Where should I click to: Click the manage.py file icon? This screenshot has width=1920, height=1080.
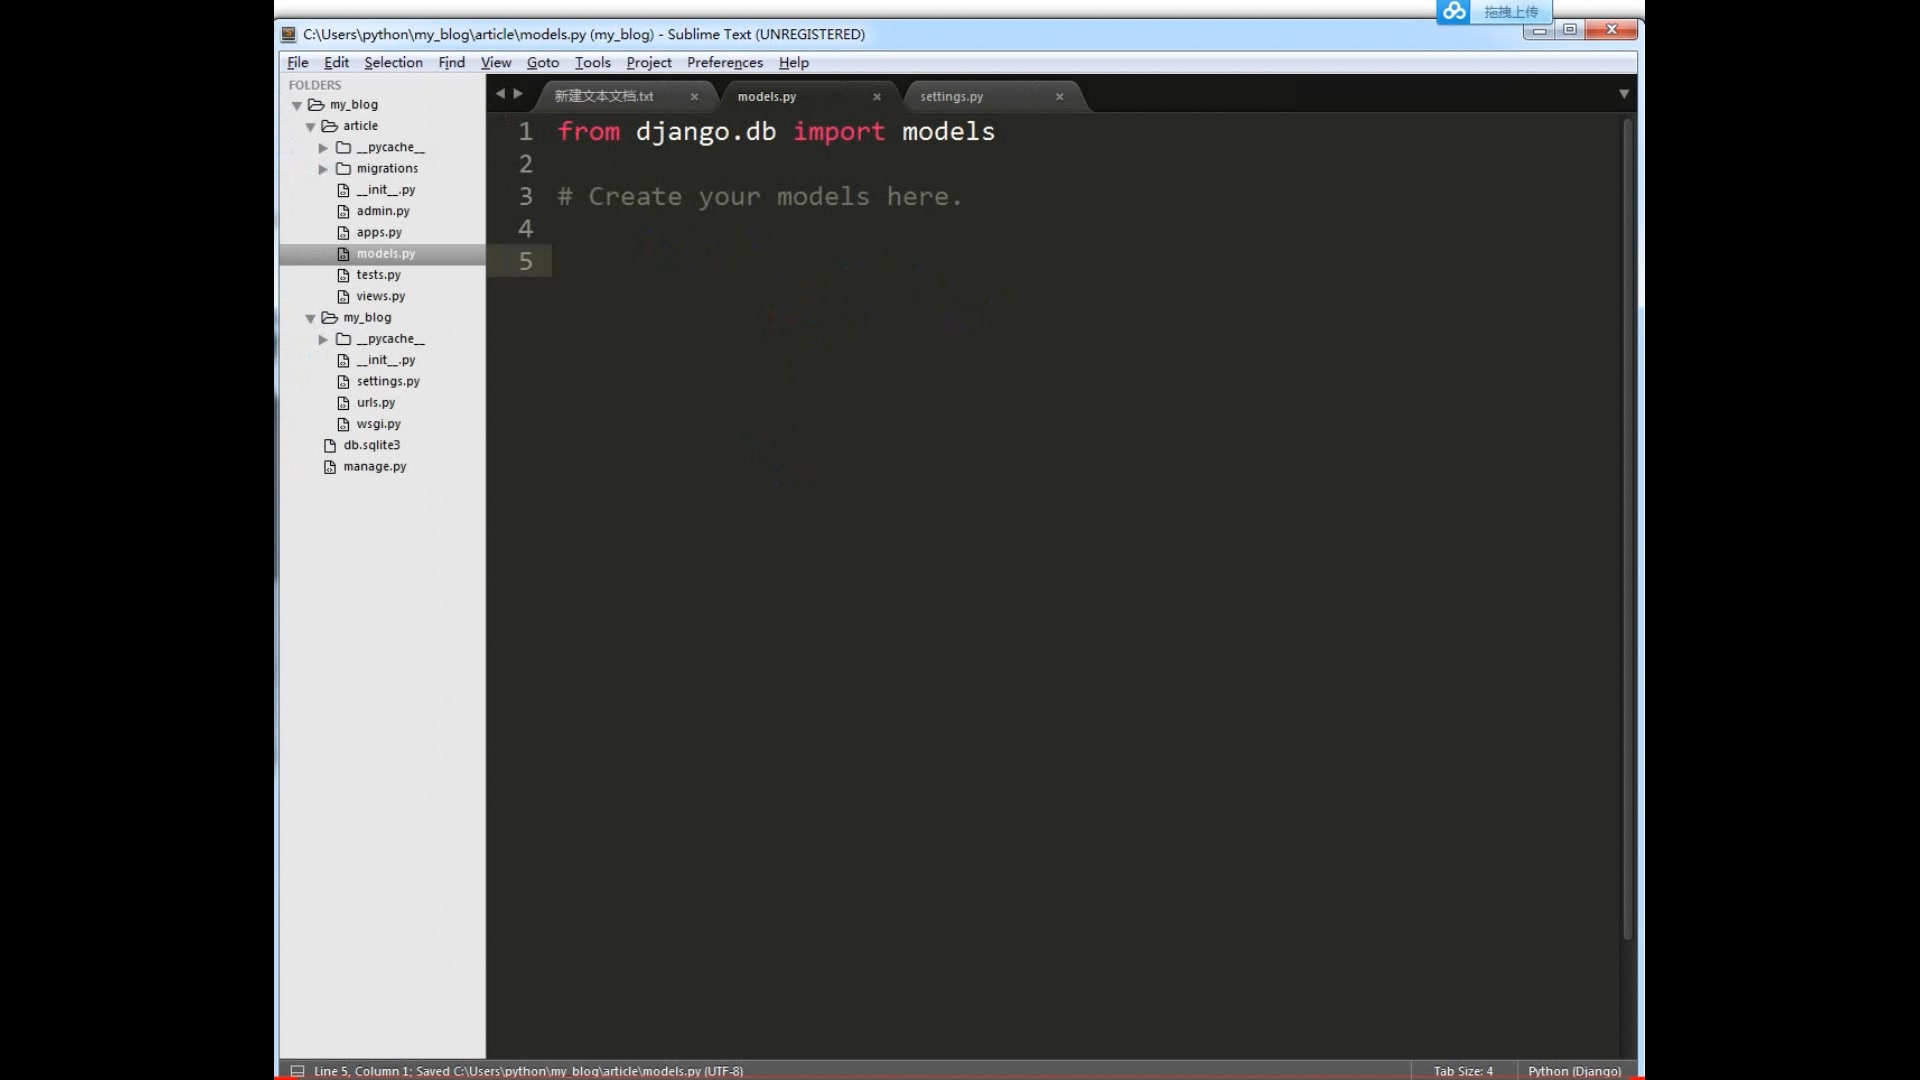pyautogui.click(x=330, y=467)
